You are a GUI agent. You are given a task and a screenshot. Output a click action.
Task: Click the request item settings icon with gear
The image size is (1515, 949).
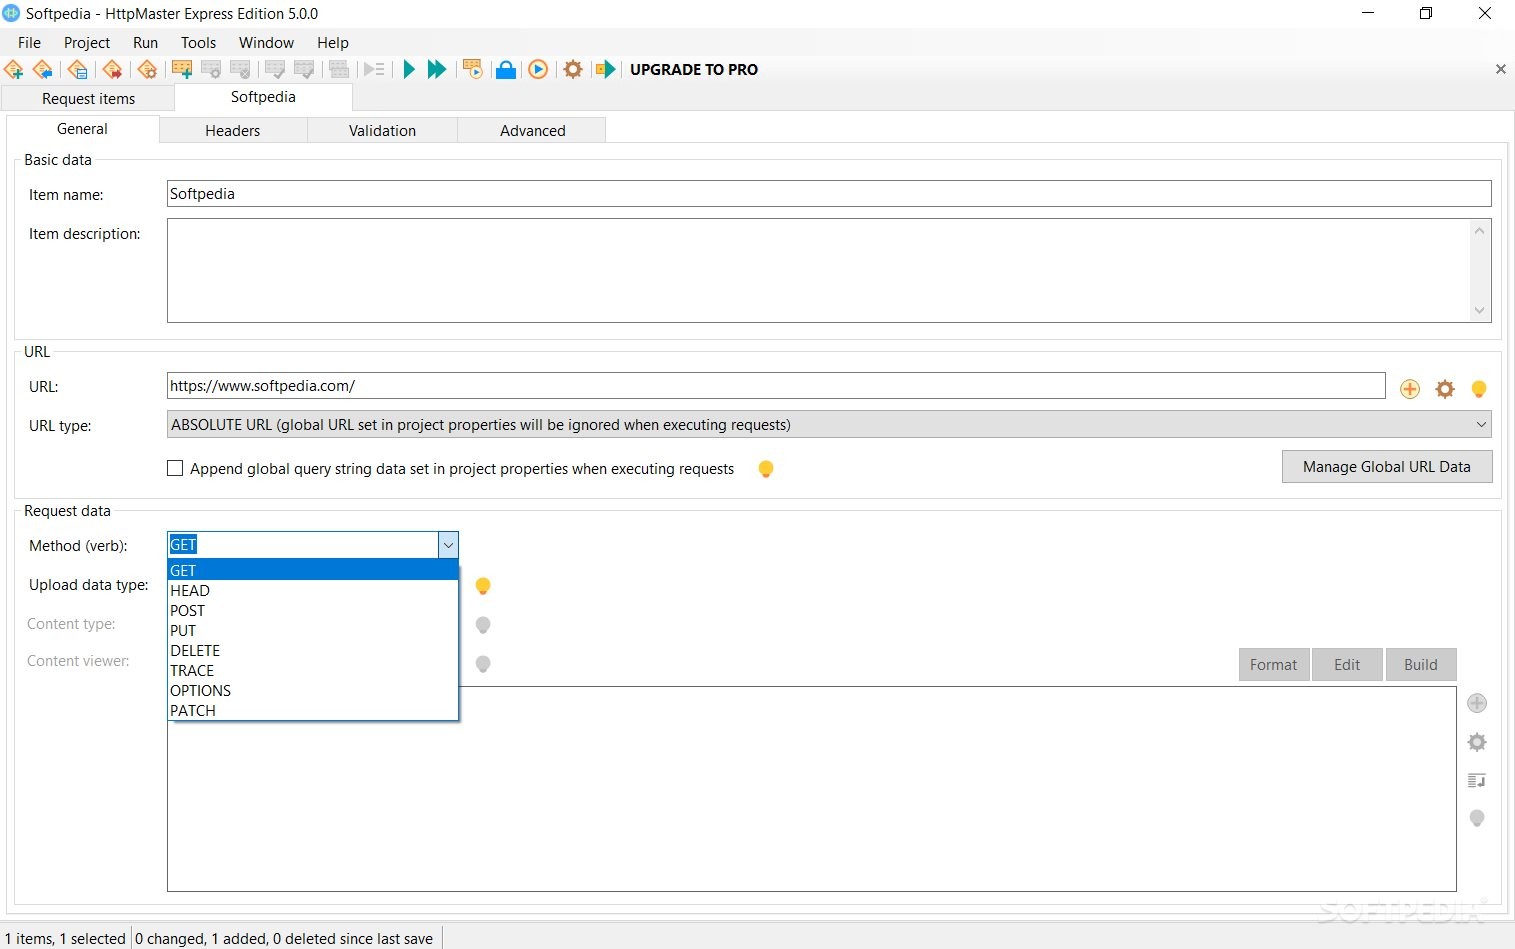tap(211, 70)
